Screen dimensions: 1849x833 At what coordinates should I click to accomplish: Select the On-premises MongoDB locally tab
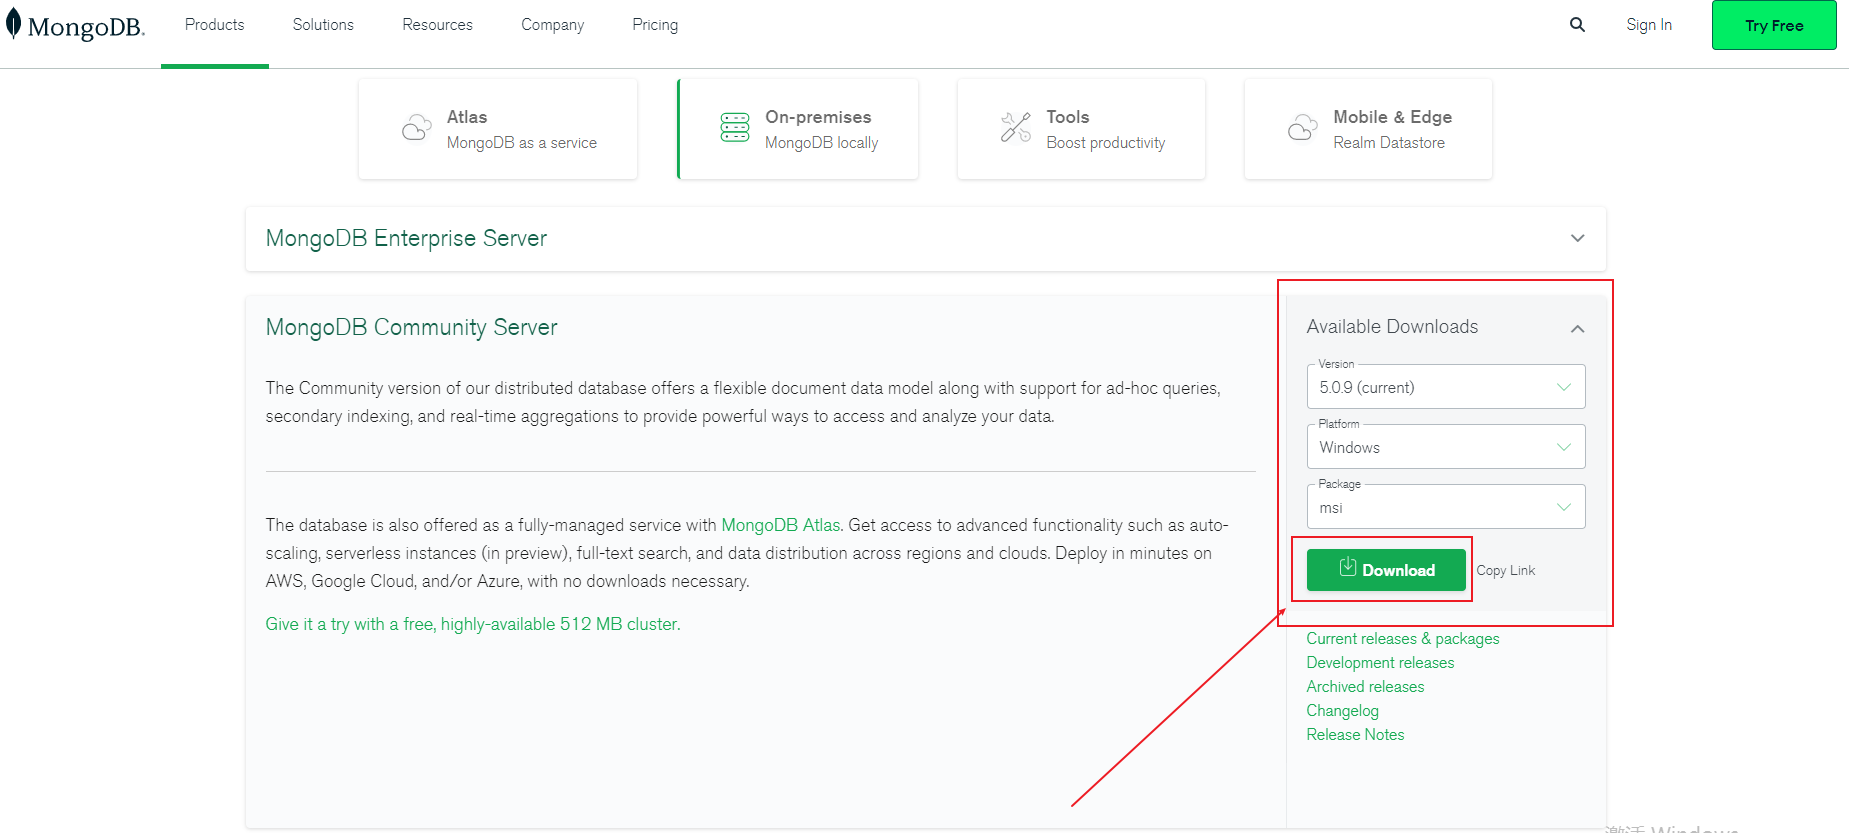coord(798,129)
